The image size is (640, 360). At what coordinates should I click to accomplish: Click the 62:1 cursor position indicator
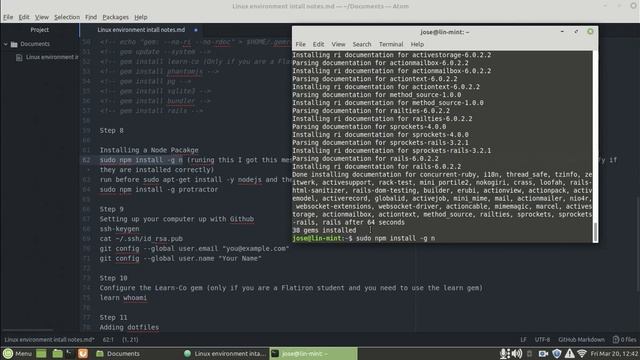[x=108, y=340]
